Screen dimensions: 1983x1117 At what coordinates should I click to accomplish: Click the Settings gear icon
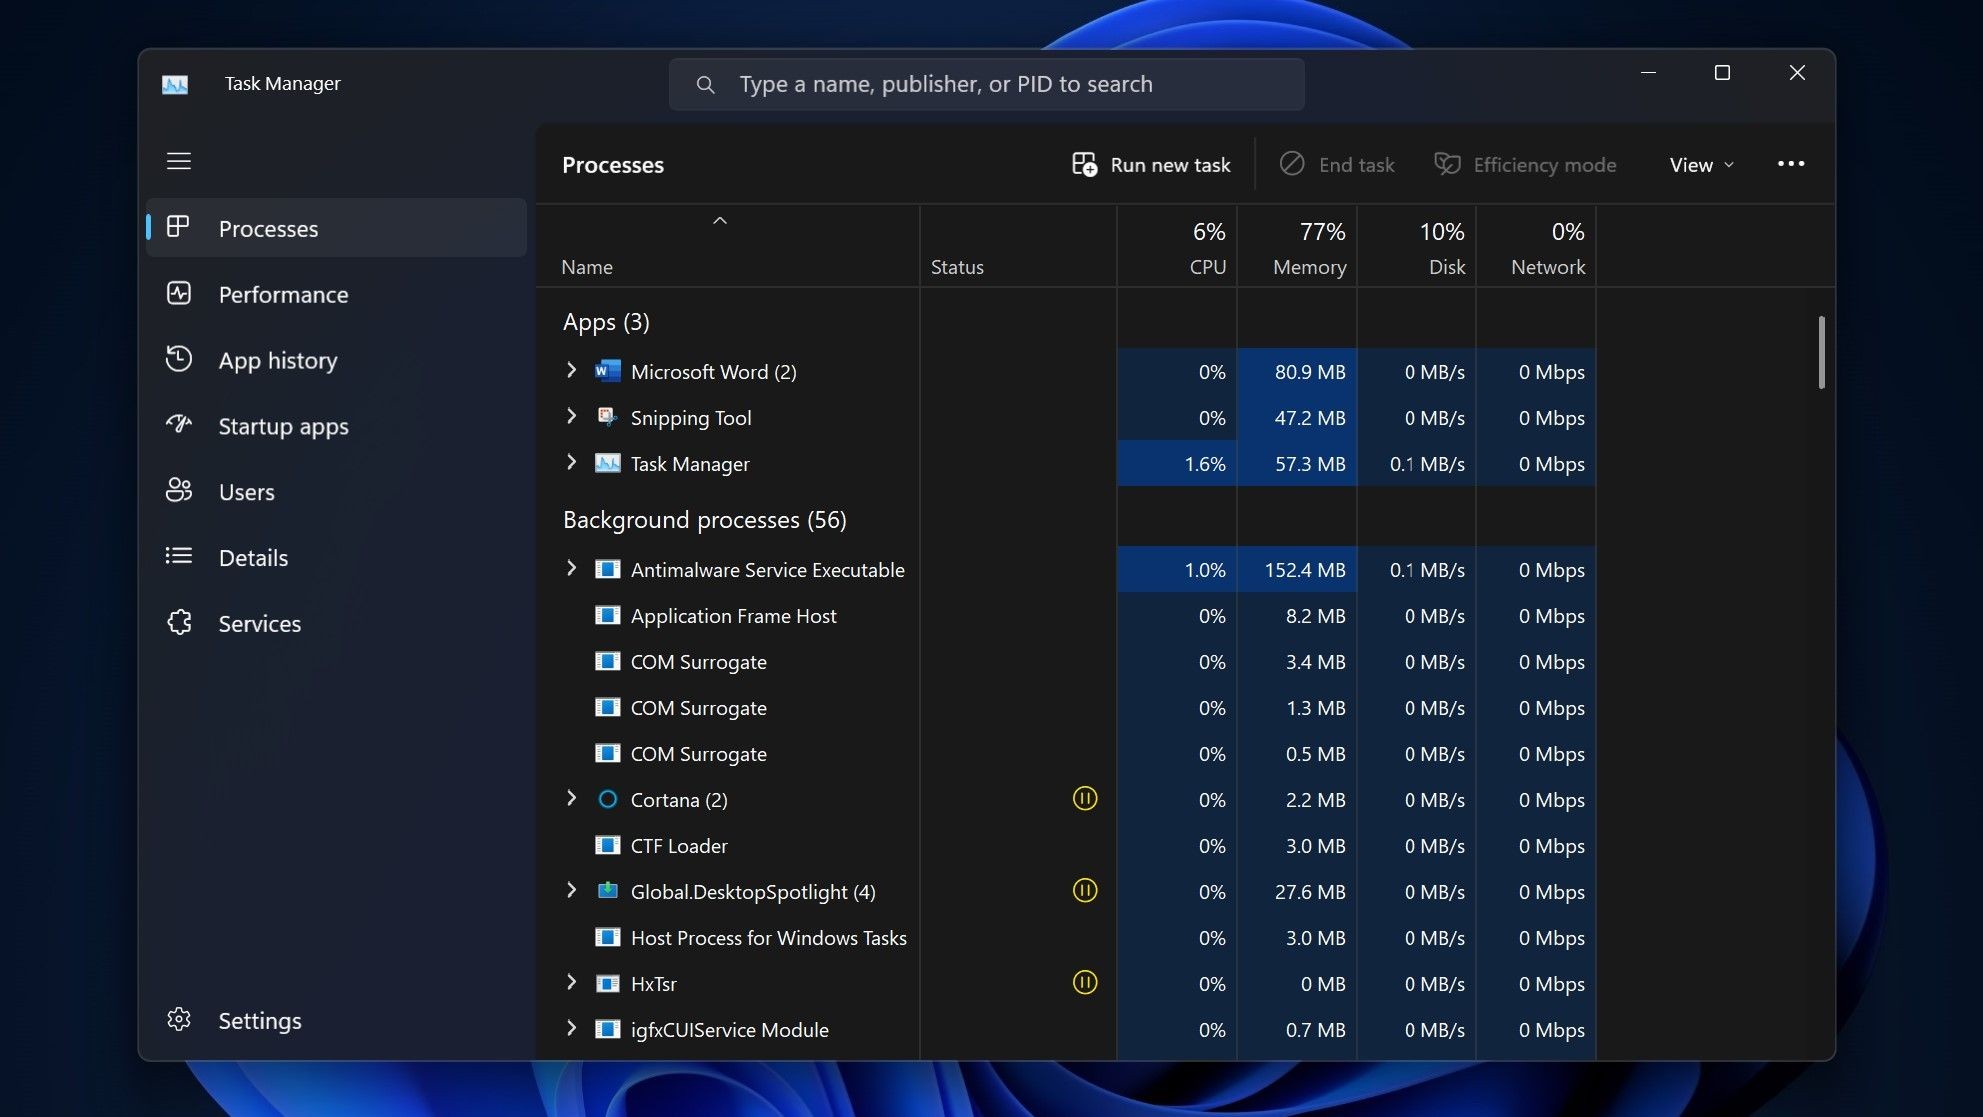[x=179, y=1019]
